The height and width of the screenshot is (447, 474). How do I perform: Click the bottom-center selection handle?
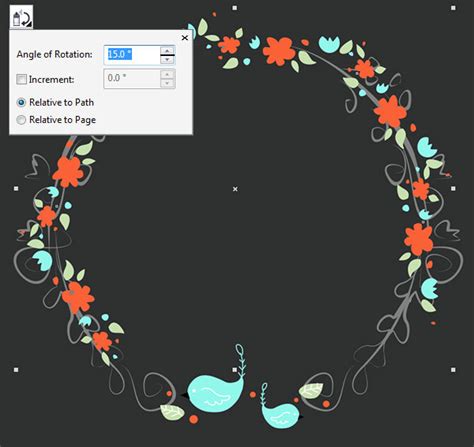[235, 370]
